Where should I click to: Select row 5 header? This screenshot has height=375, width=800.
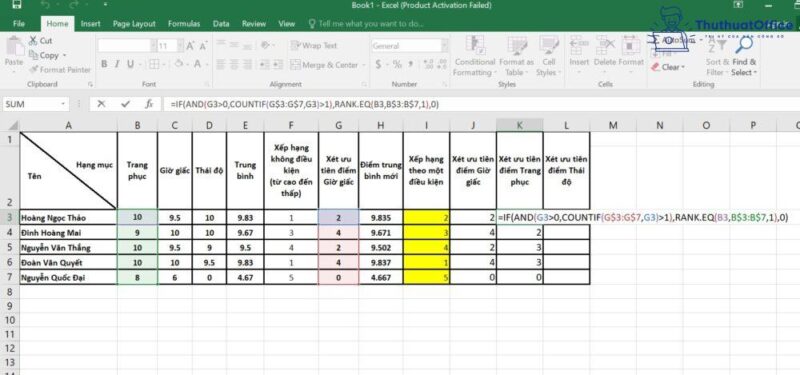(x=9, y=247)
